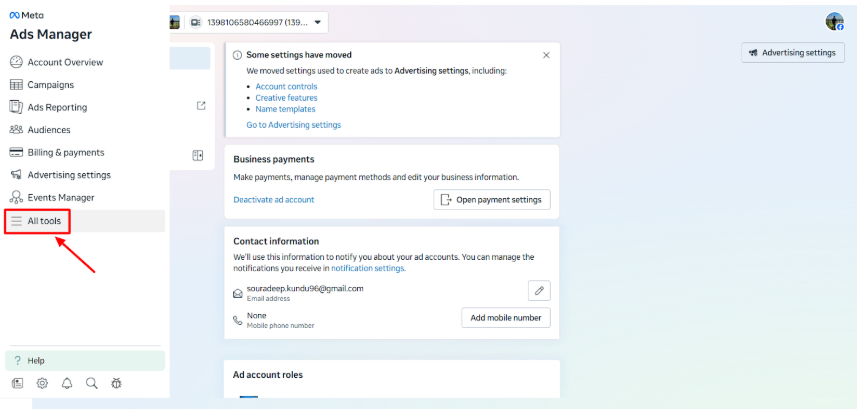Click the notifications bell icon

click(67, 383)
